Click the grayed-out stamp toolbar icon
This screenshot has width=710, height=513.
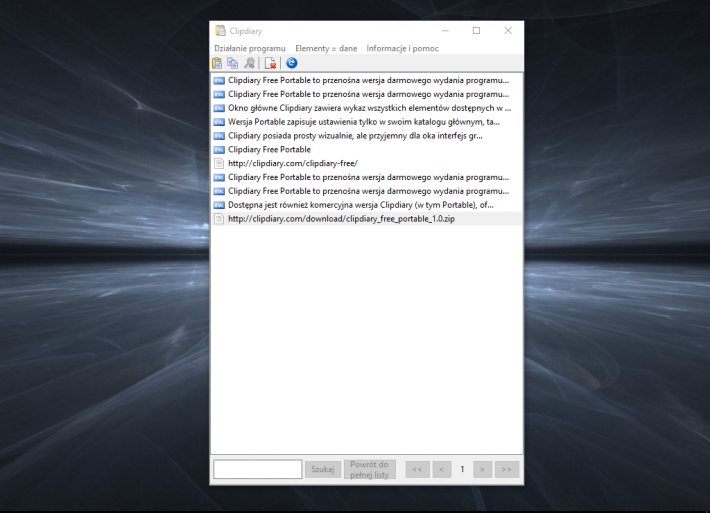(x=249, y=63)
